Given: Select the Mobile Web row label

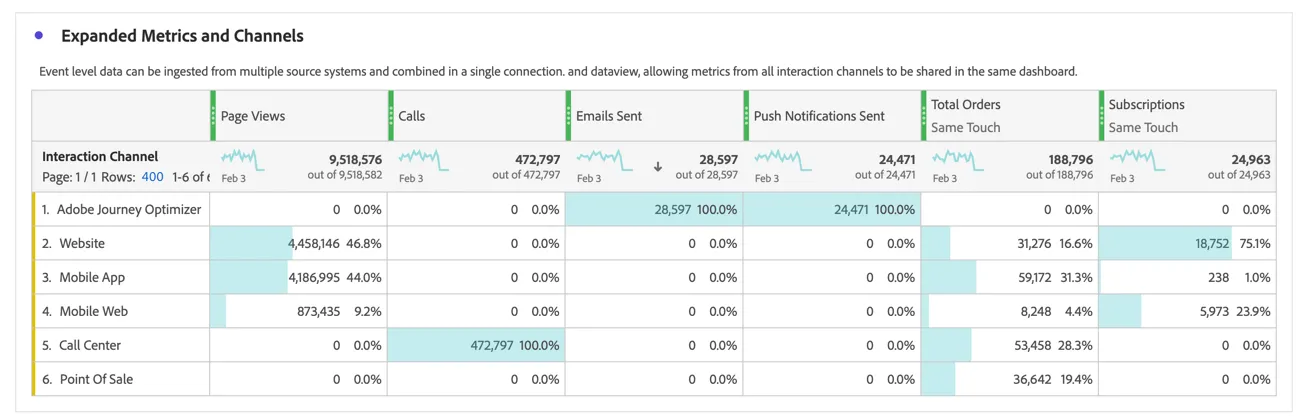Looking at the screenshot, I should click(x=93, y=311).
